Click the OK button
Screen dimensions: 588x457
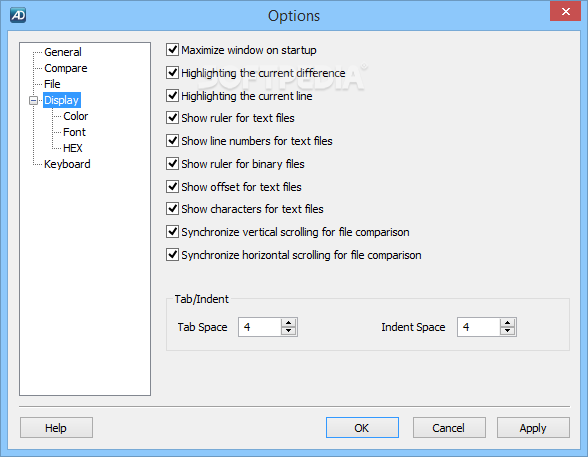click(362, 428)
